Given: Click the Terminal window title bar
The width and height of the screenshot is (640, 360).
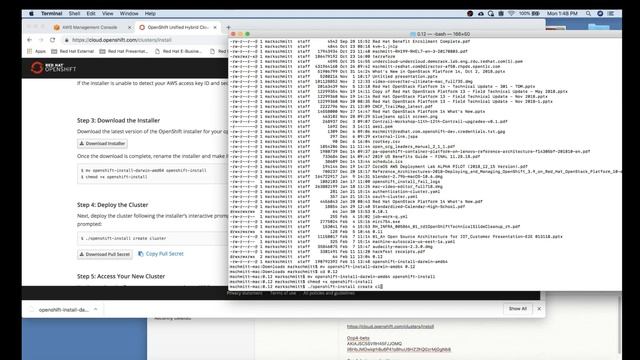Looking at the screenshot, I should click(x=424, y=34).
